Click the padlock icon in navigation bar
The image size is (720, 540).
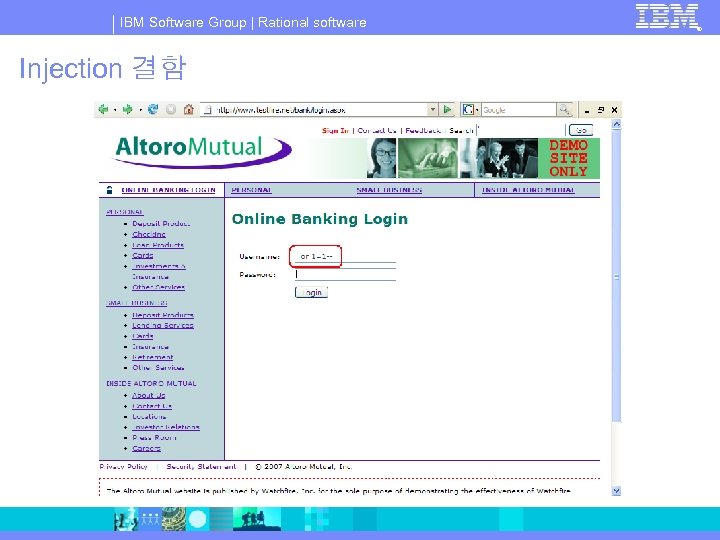click(109, 190)
